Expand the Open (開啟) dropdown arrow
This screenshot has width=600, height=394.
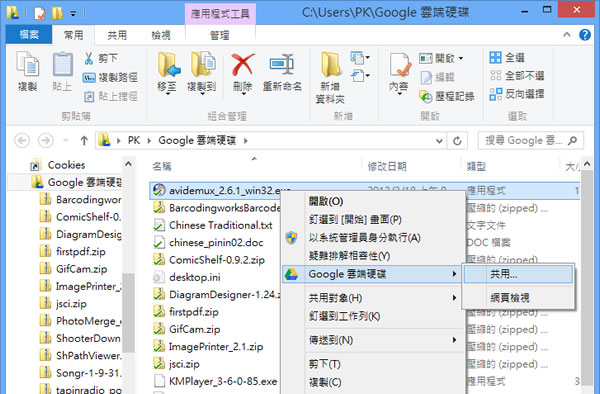[461, 59]
